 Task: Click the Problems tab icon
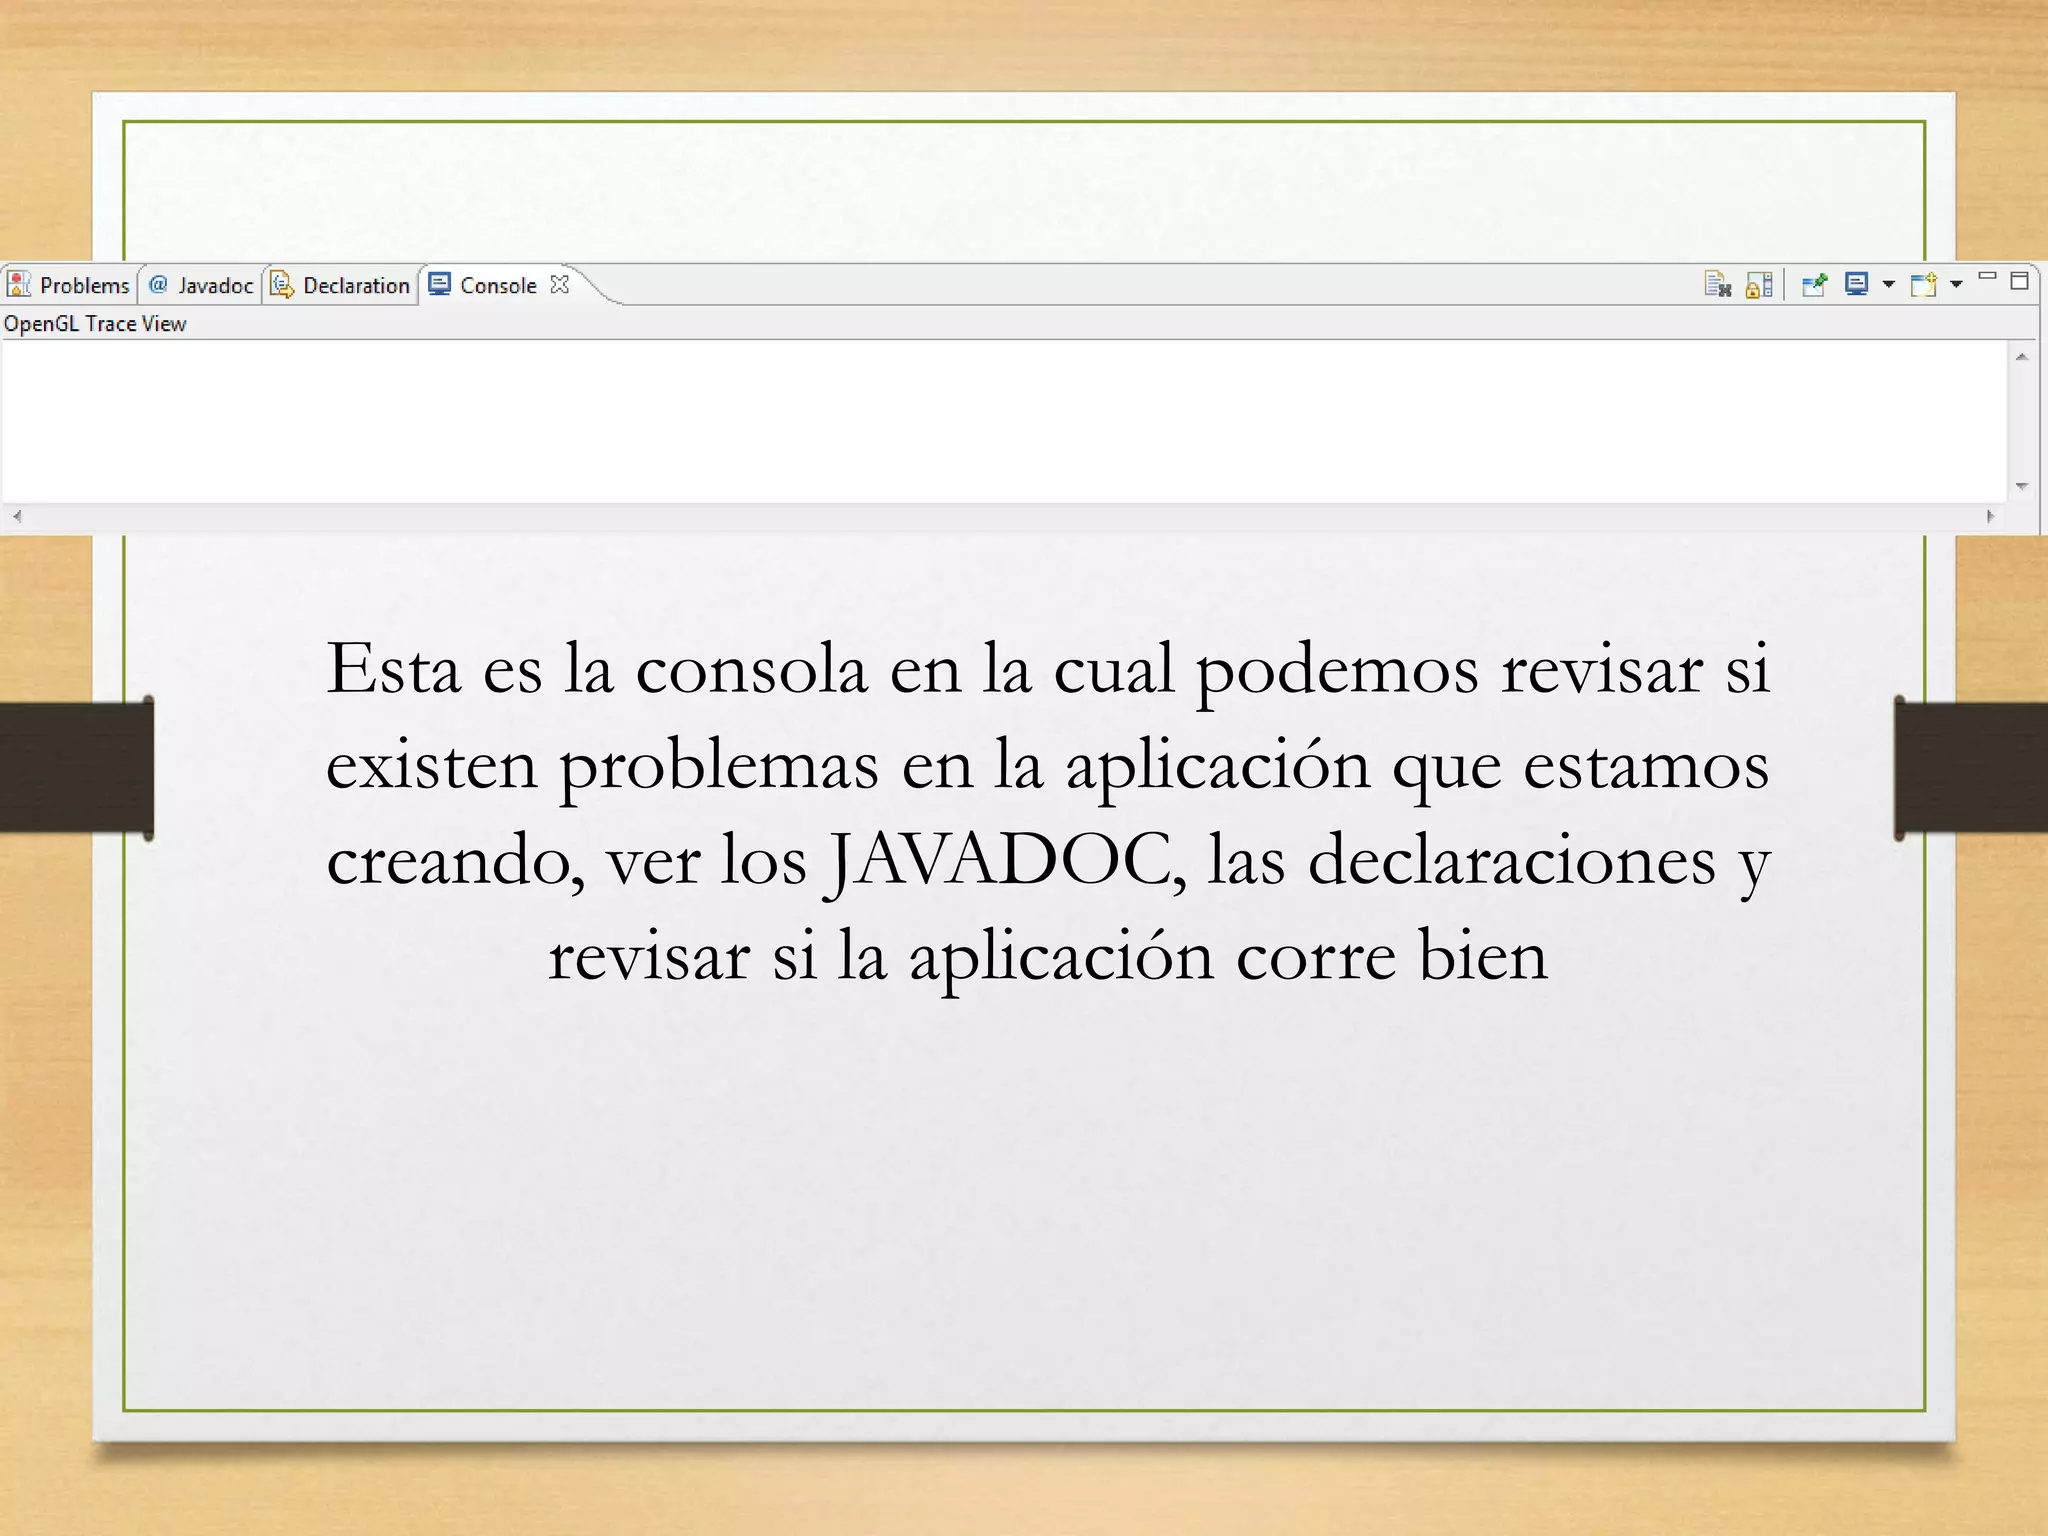click(x=19, y=285)
